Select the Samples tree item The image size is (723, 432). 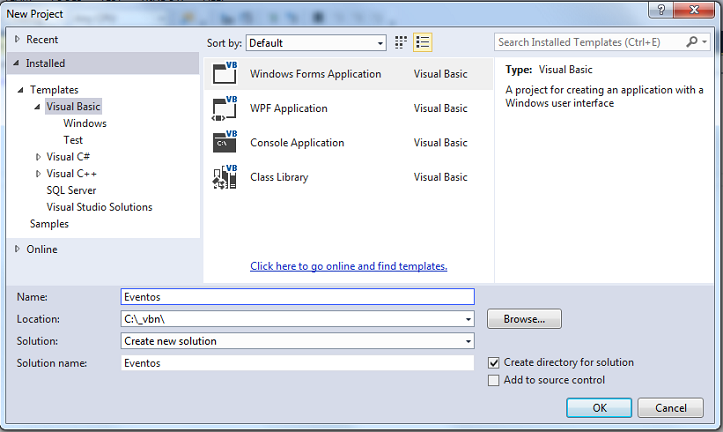pos(49,224)
